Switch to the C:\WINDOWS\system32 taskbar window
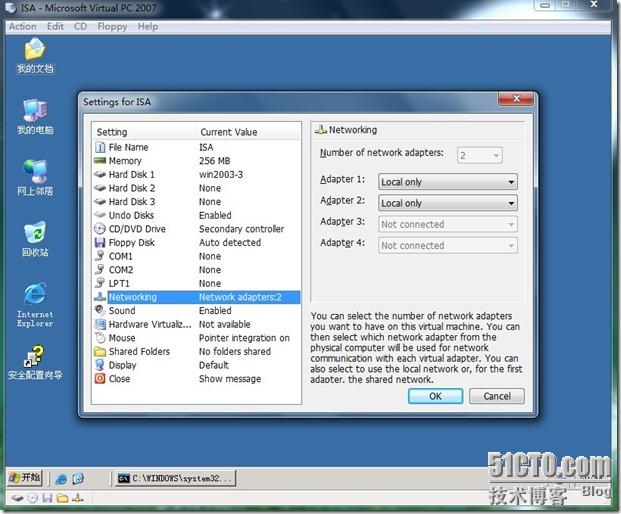Image resolution: width=621 pixels, height=514 pixels. 175,478
